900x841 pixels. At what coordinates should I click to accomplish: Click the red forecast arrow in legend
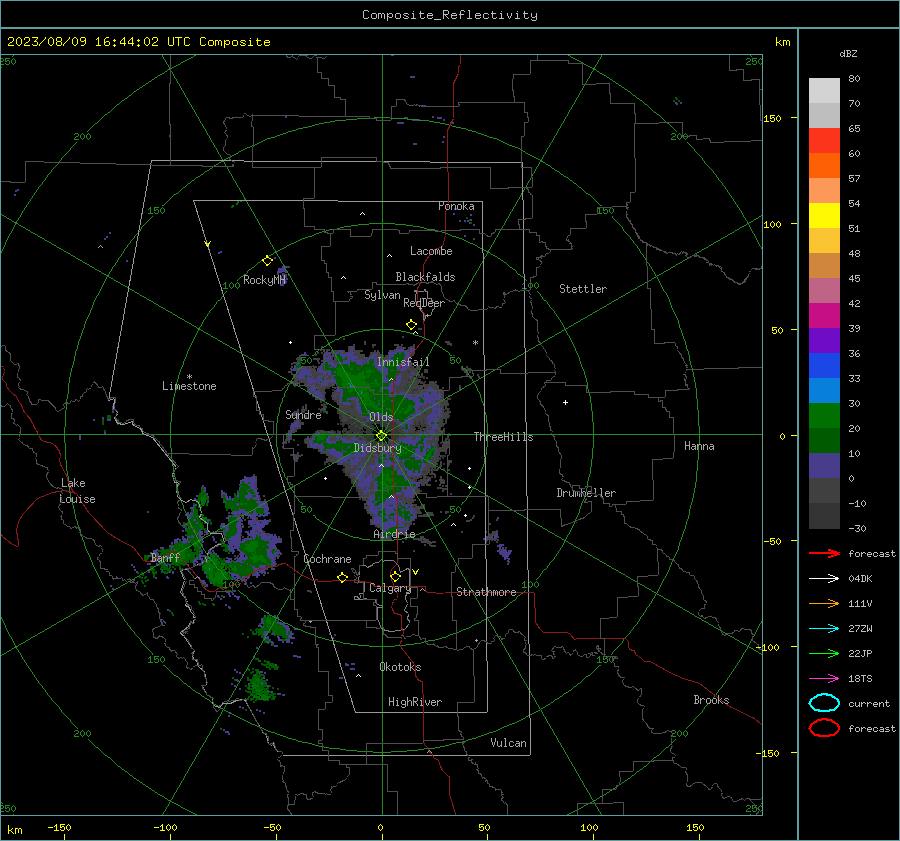tap(824, 553)
